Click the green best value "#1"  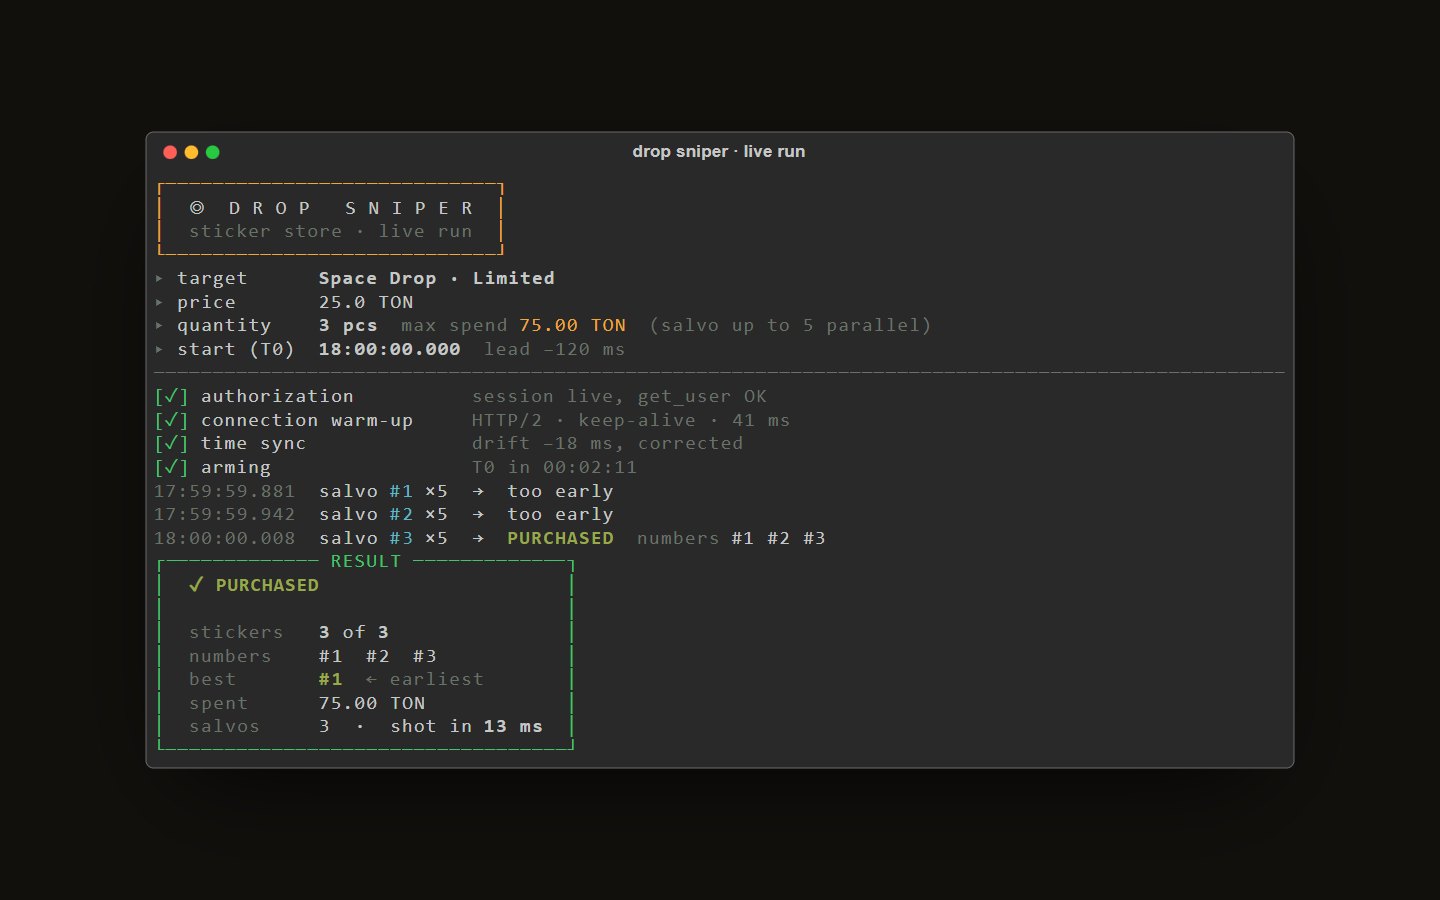(x=331, y=679)
